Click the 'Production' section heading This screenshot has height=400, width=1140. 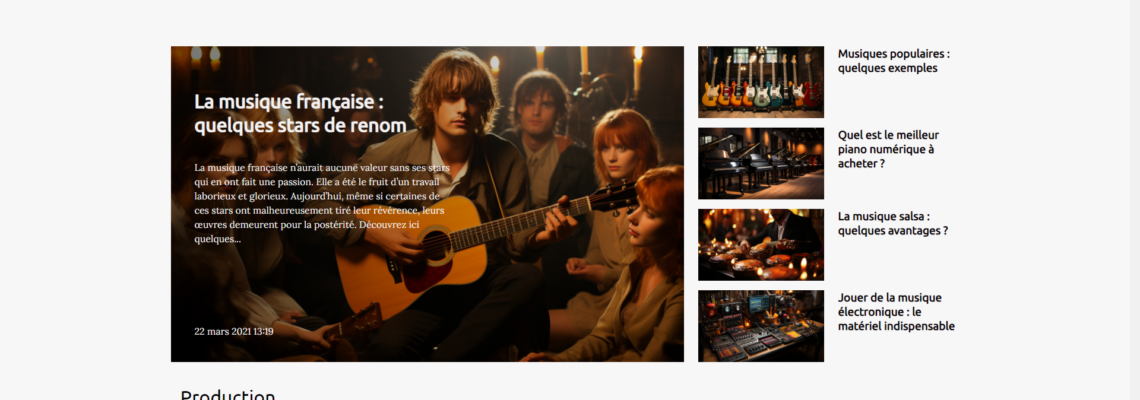pyautogui.click(x=228, y=395)
